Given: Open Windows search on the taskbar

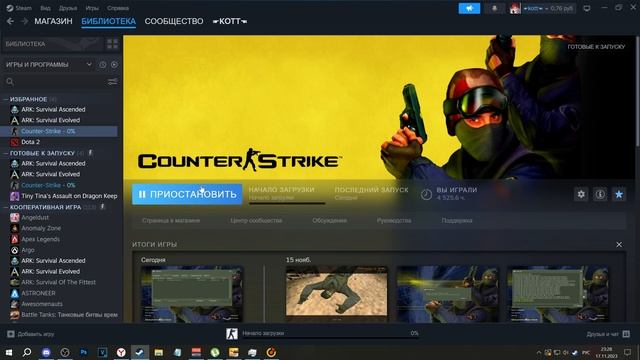Looking at the screenshot, I should coord(27,352).
